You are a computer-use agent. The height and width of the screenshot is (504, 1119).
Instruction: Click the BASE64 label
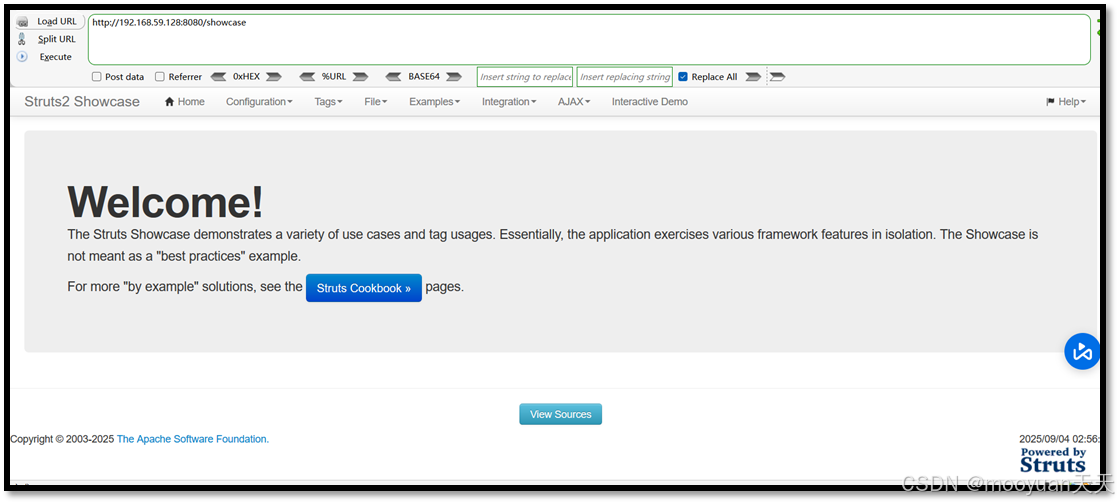(423, 76)
